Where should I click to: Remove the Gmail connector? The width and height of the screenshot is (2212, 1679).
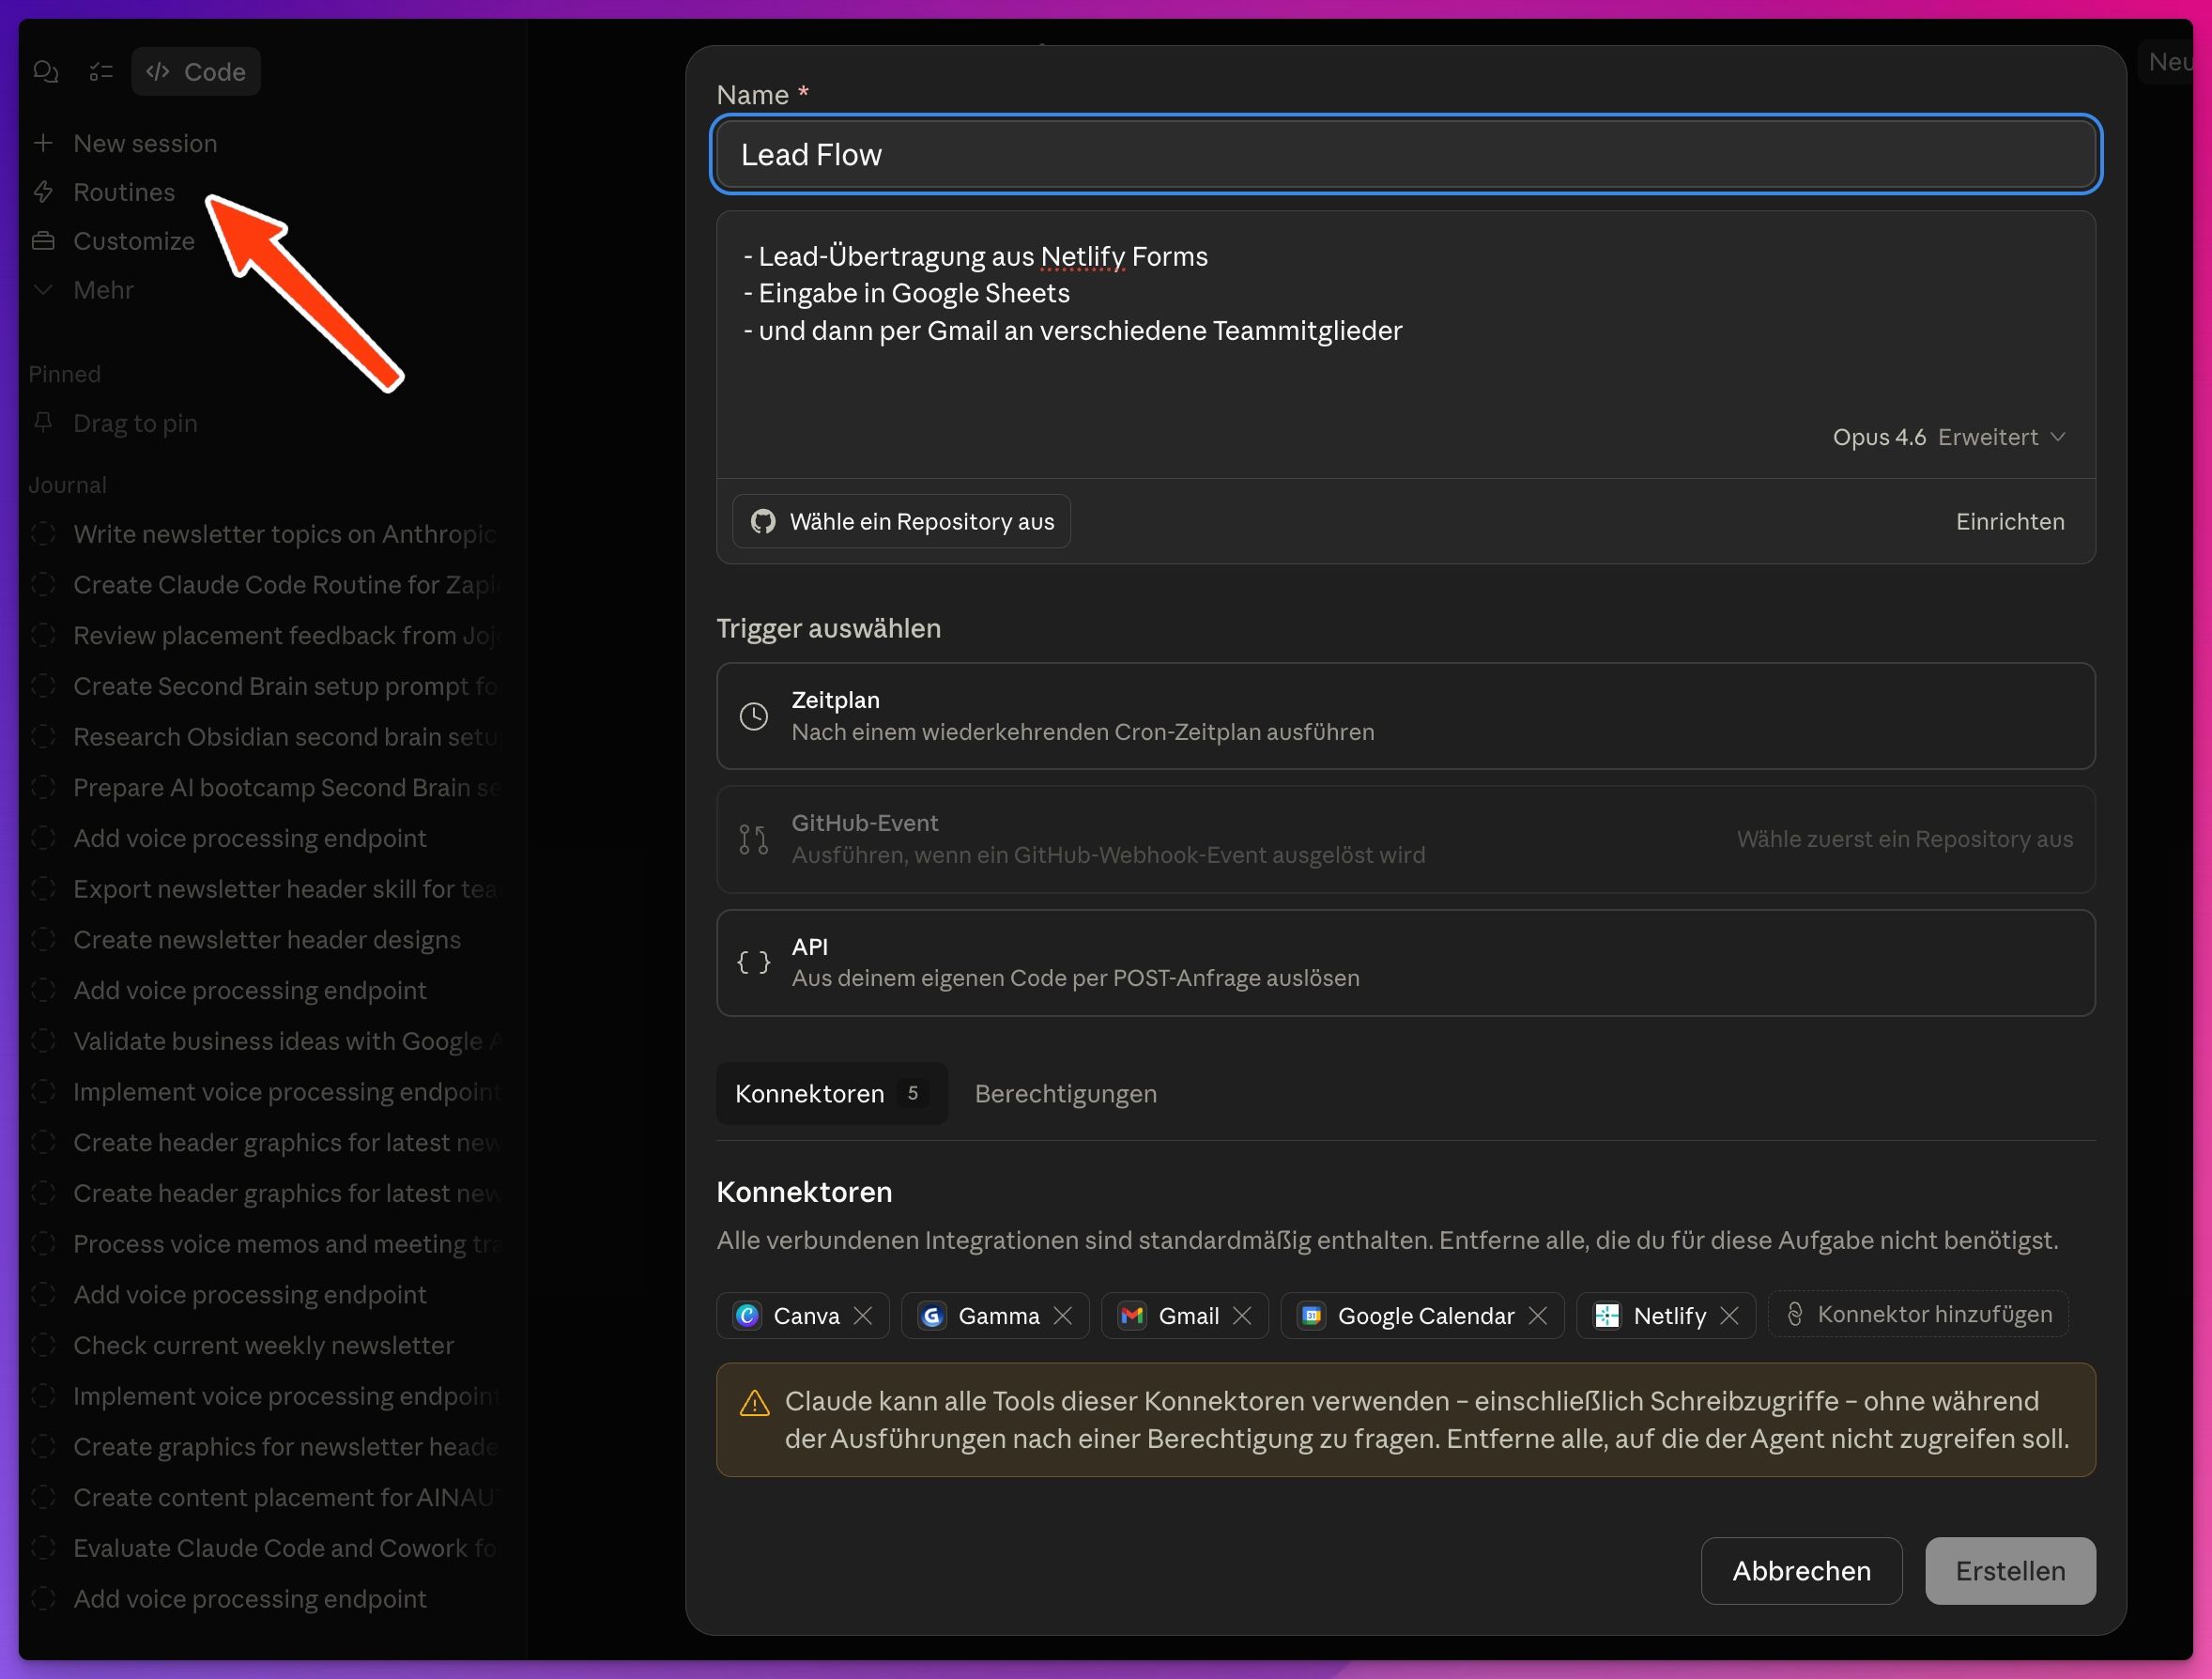coord(1242,1316)
